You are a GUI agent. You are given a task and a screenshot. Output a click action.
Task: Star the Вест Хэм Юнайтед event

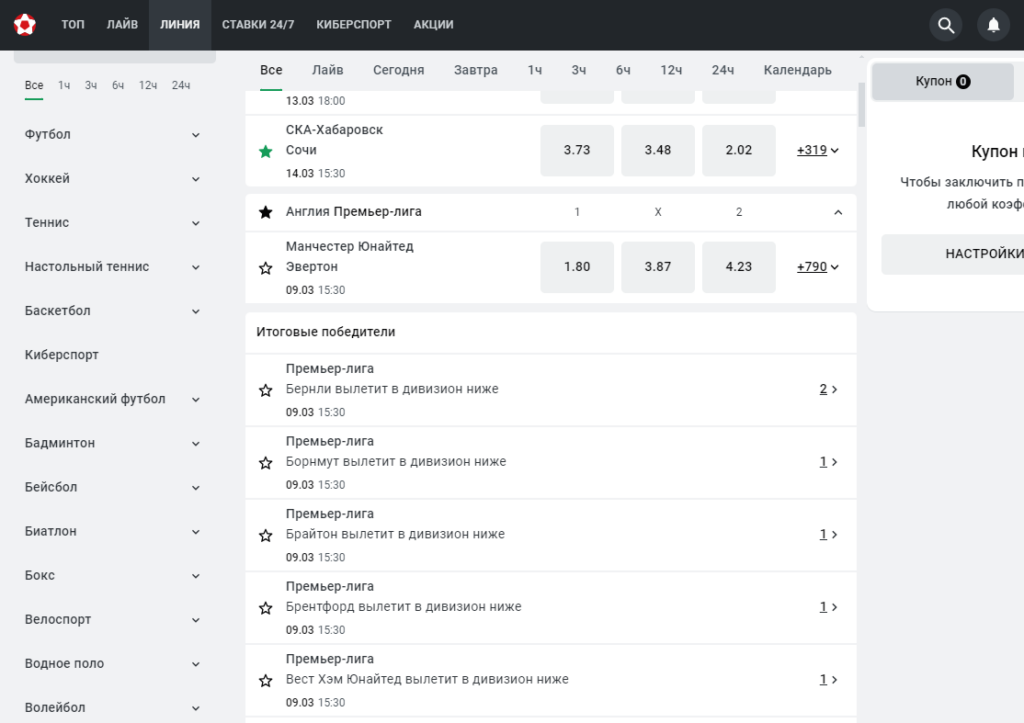[x=265, y=680]
